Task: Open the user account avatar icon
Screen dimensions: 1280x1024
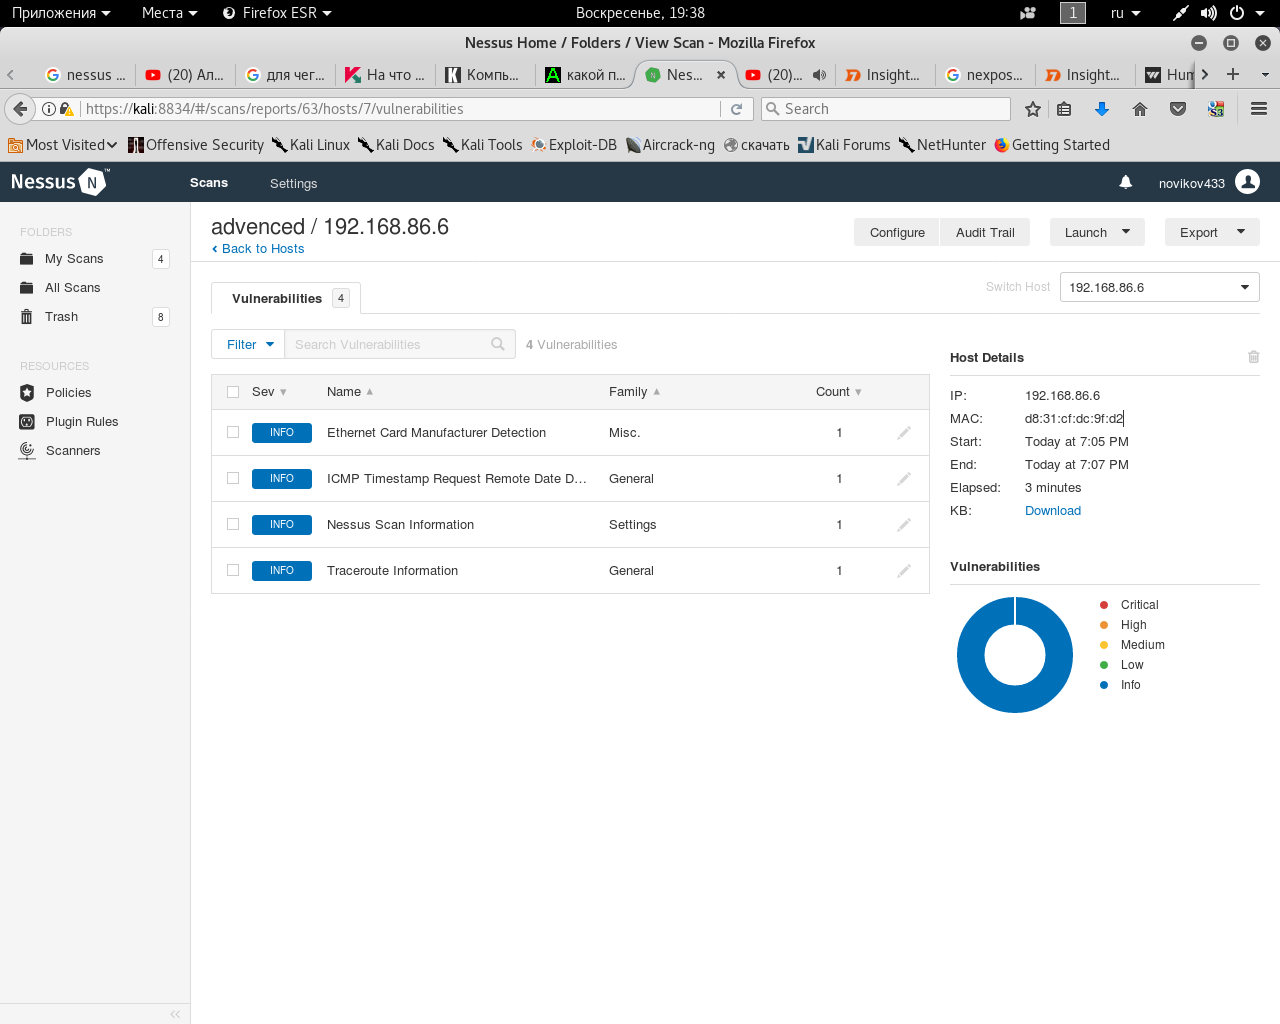Action: click(x=1247, y=182)
